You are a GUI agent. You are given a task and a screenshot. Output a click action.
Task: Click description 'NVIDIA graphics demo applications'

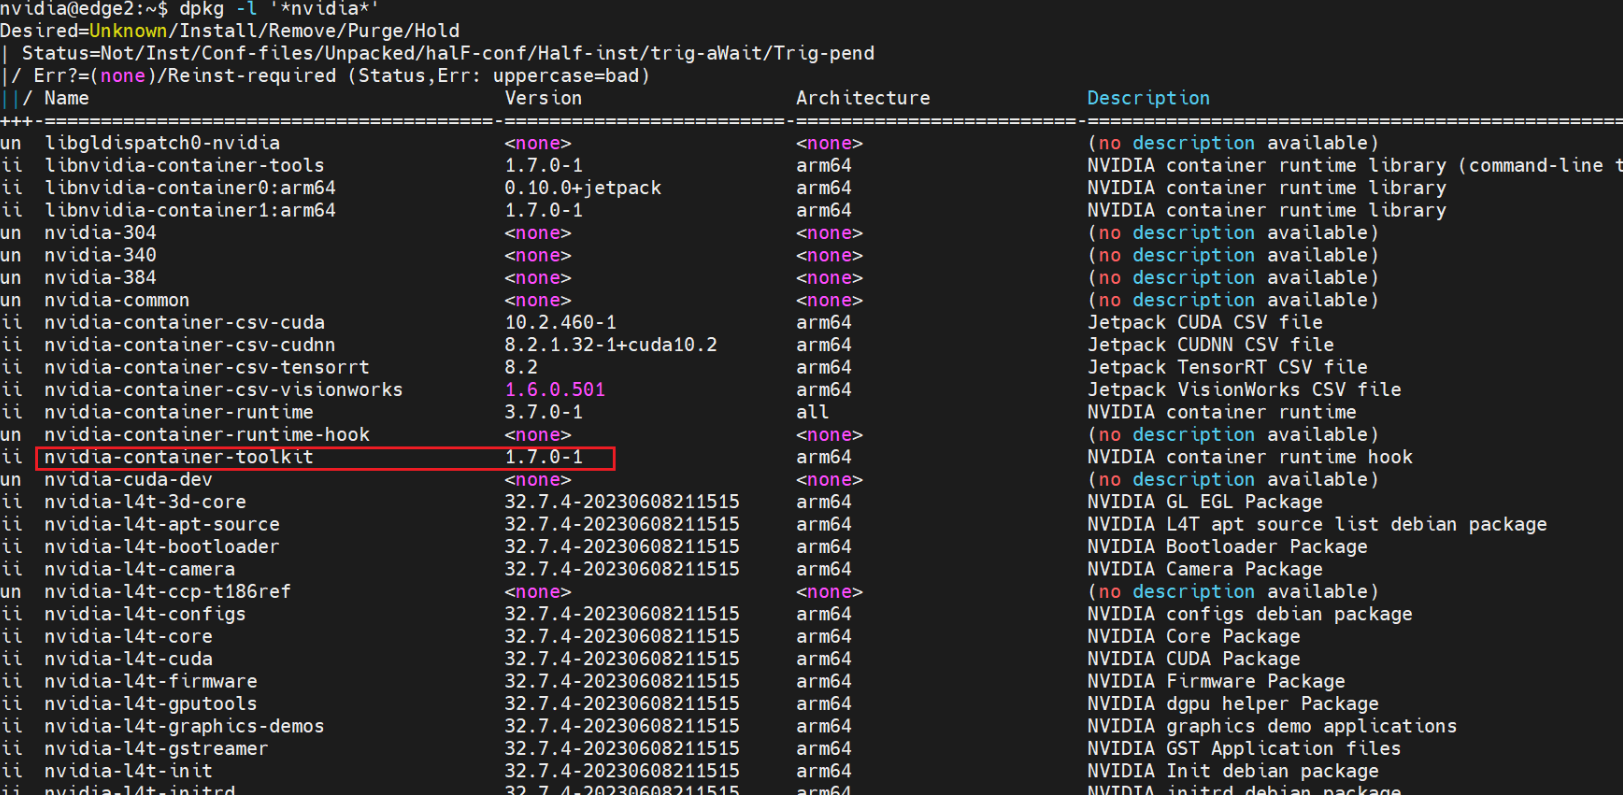click(1272, 726)
